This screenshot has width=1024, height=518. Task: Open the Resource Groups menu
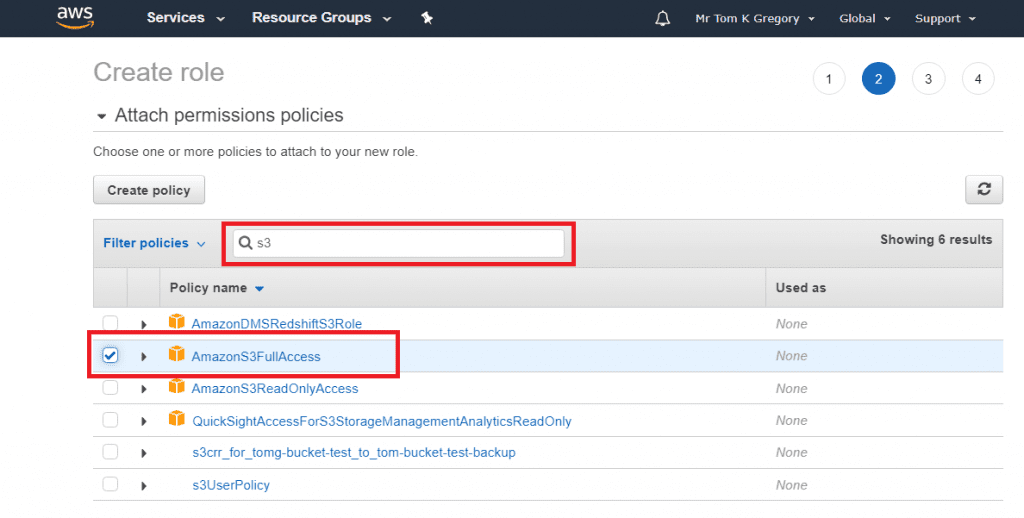pos(320,18)
